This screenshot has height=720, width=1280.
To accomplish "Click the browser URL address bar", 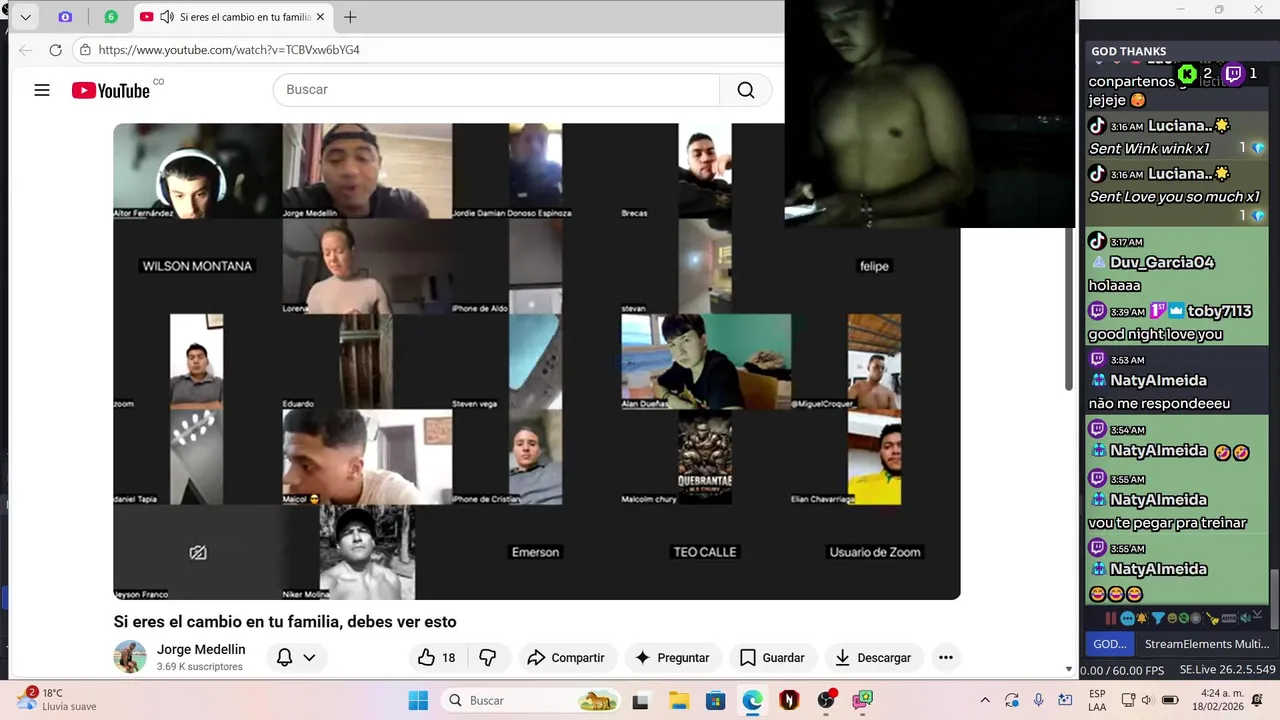I will (430, 50).
